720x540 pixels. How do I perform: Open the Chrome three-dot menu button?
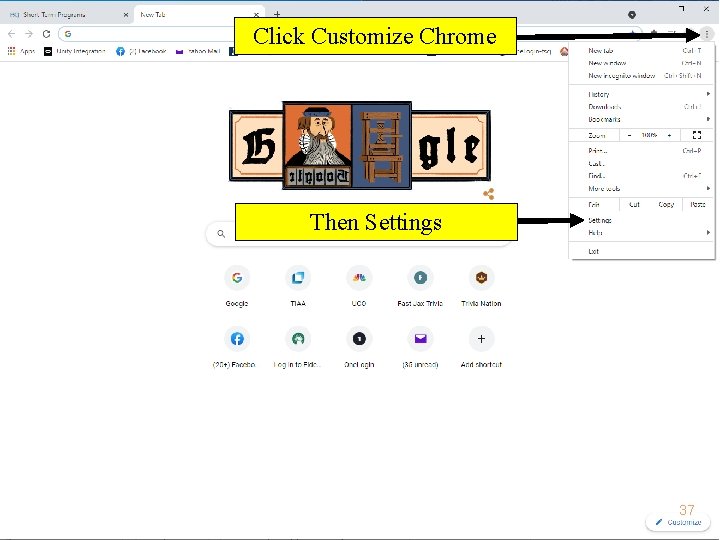tap(707, 34)
